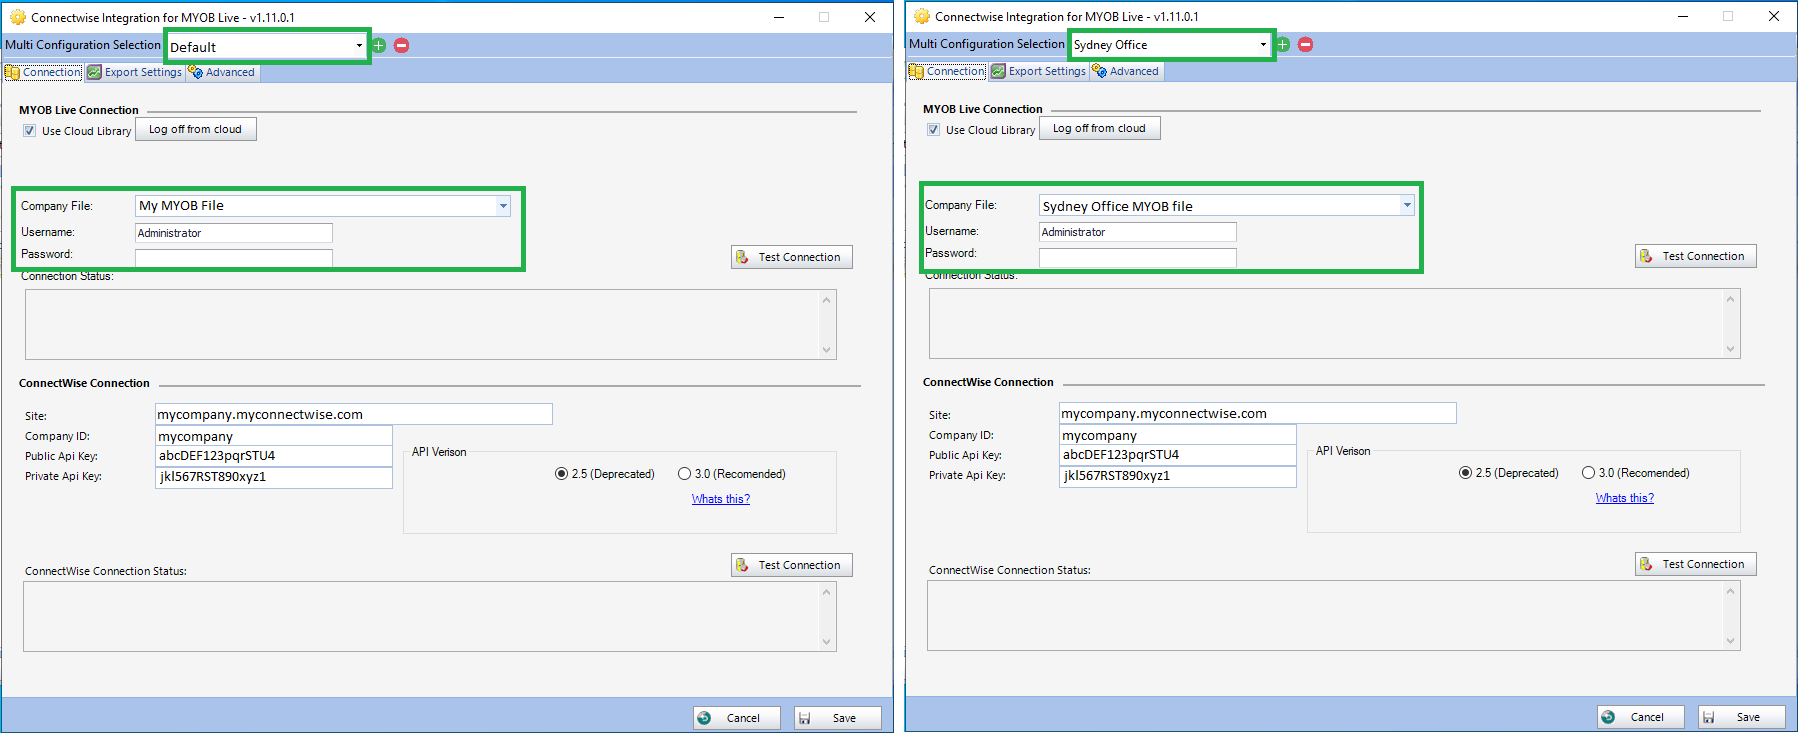Open the Advanced tab in left window
1799x736 pixels.
(222, 72)
